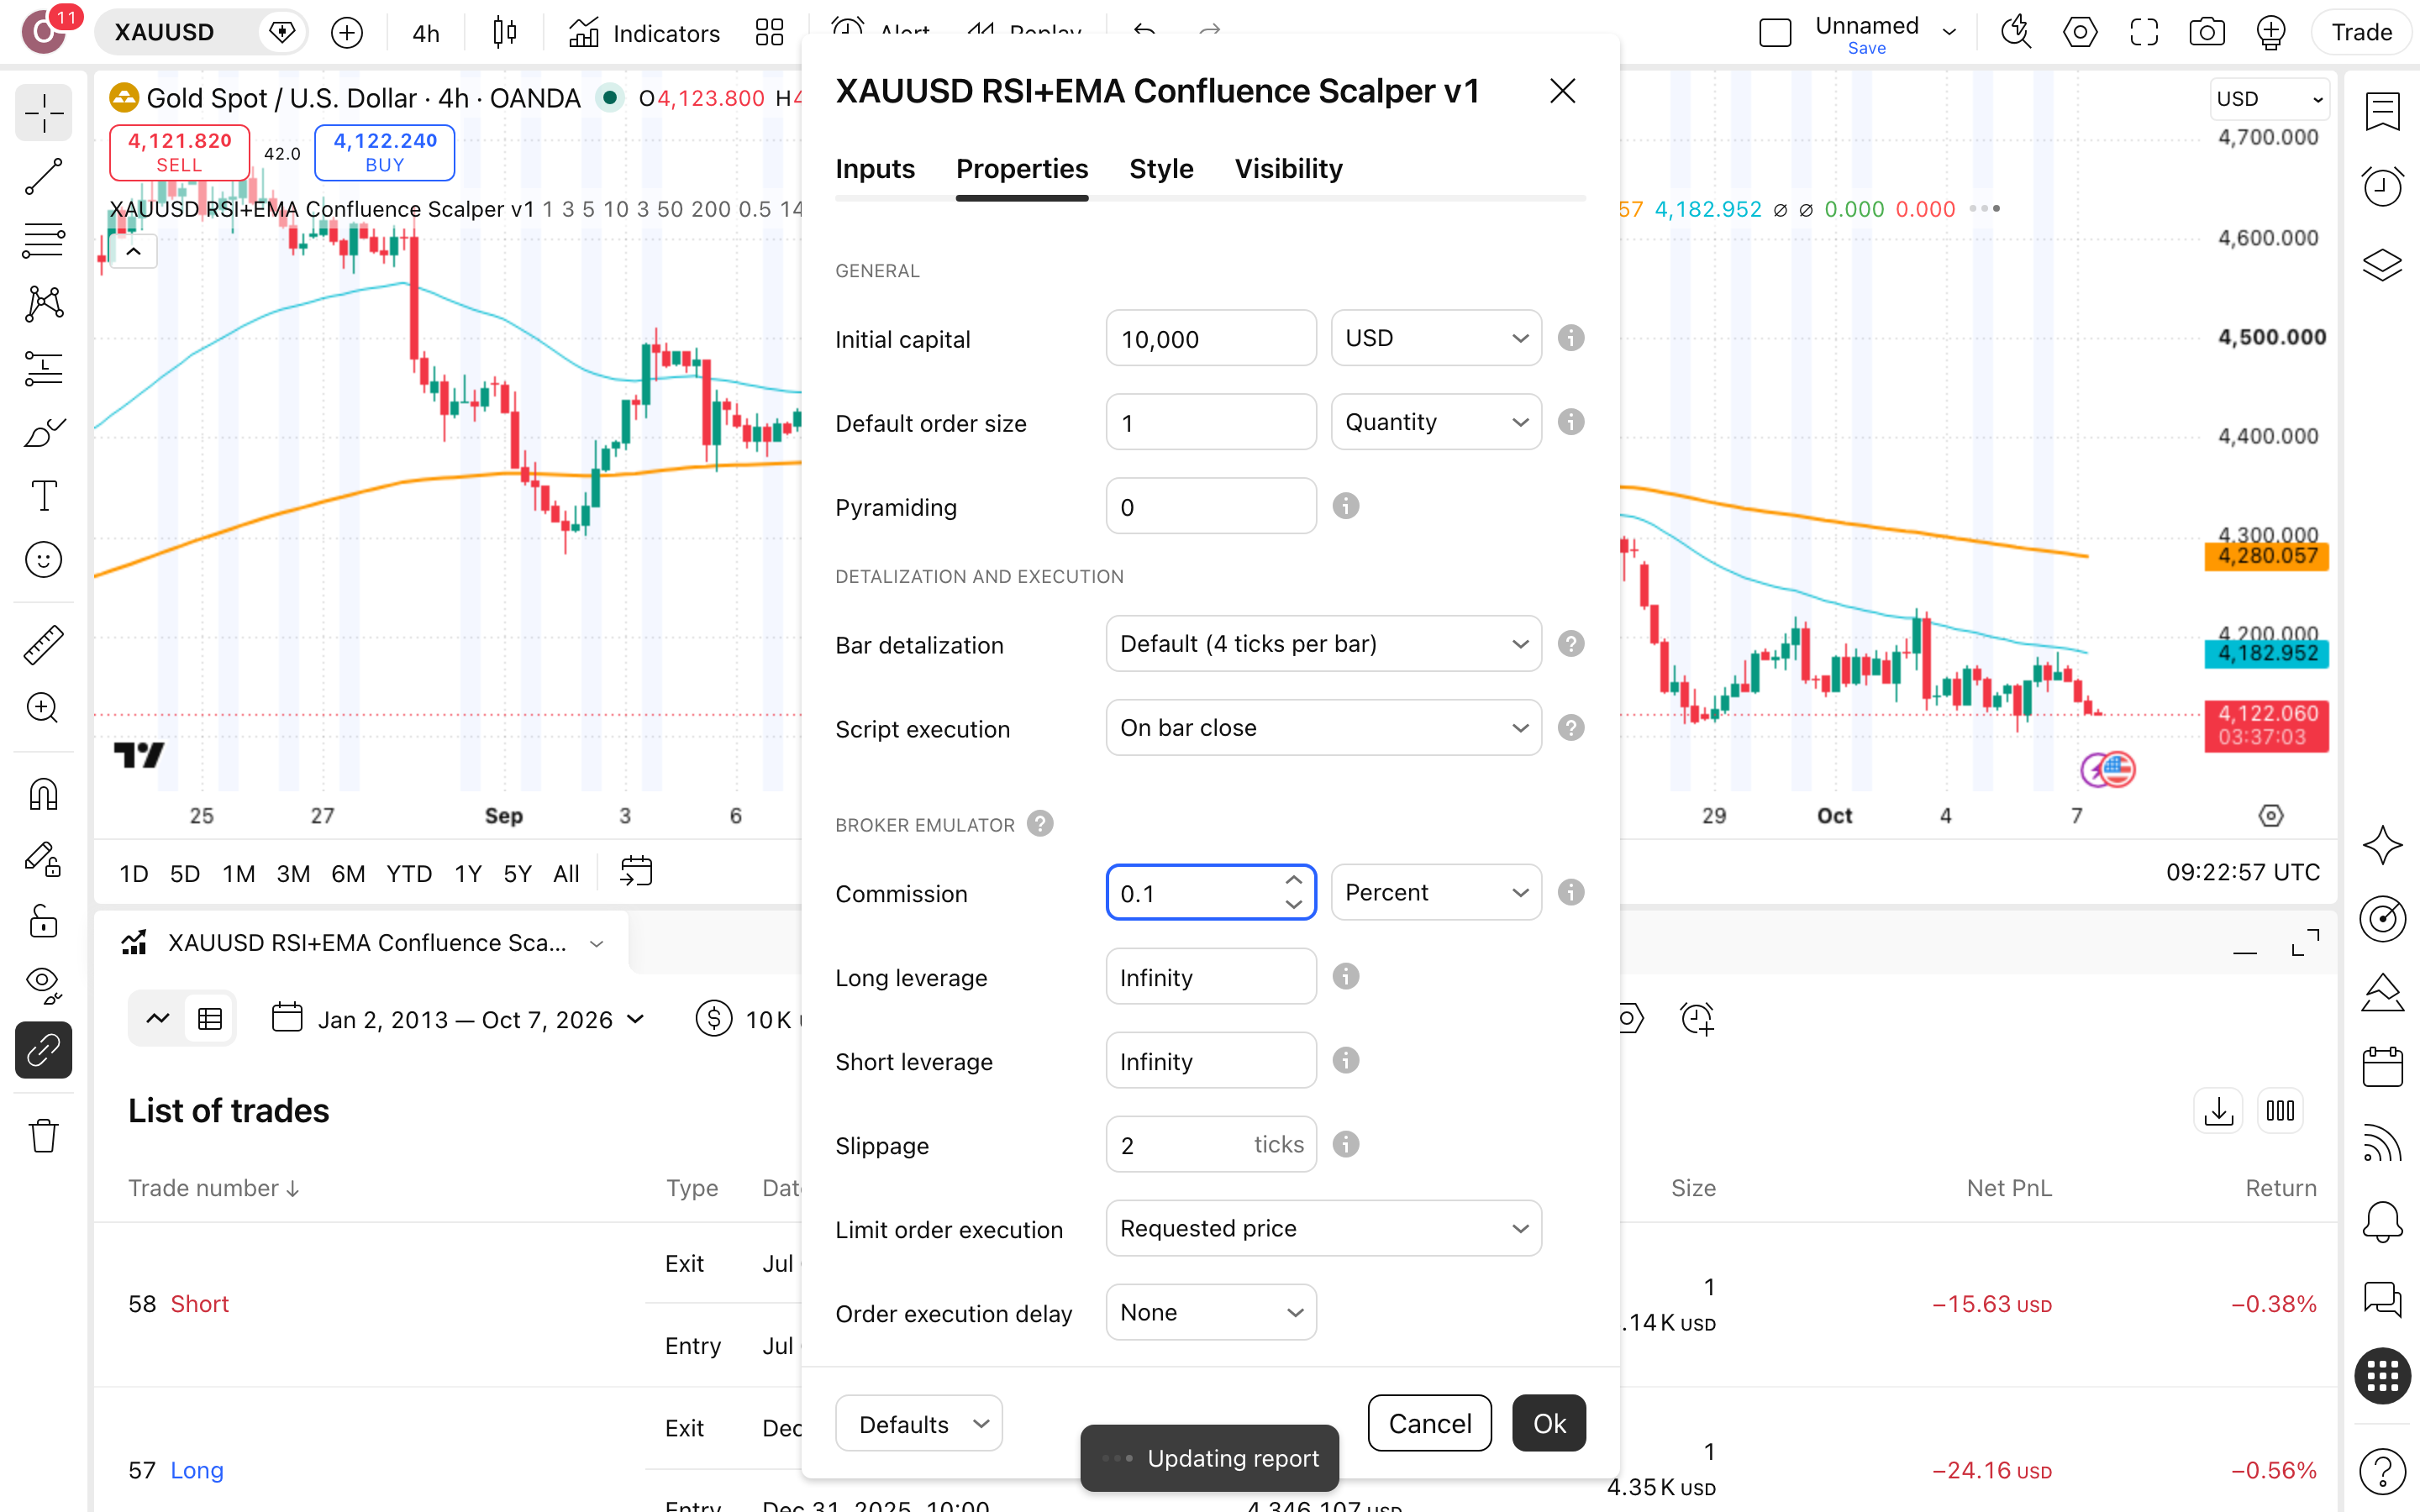Collapse the indicator legend arrow
The width and height of the screenshot is (2420, 1512).
[x=133, y=251]
